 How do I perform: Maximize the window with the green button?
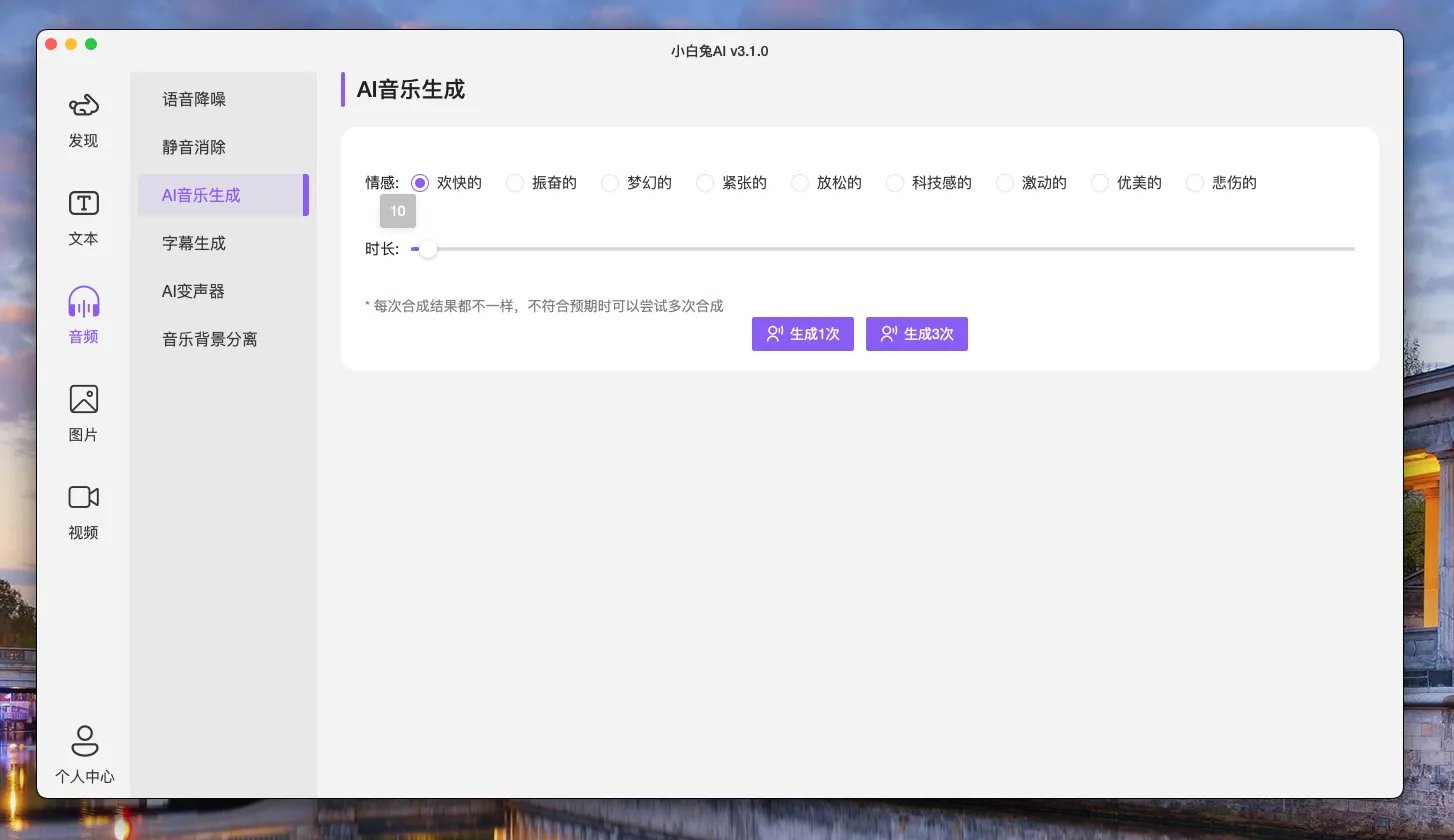point(91,44)
